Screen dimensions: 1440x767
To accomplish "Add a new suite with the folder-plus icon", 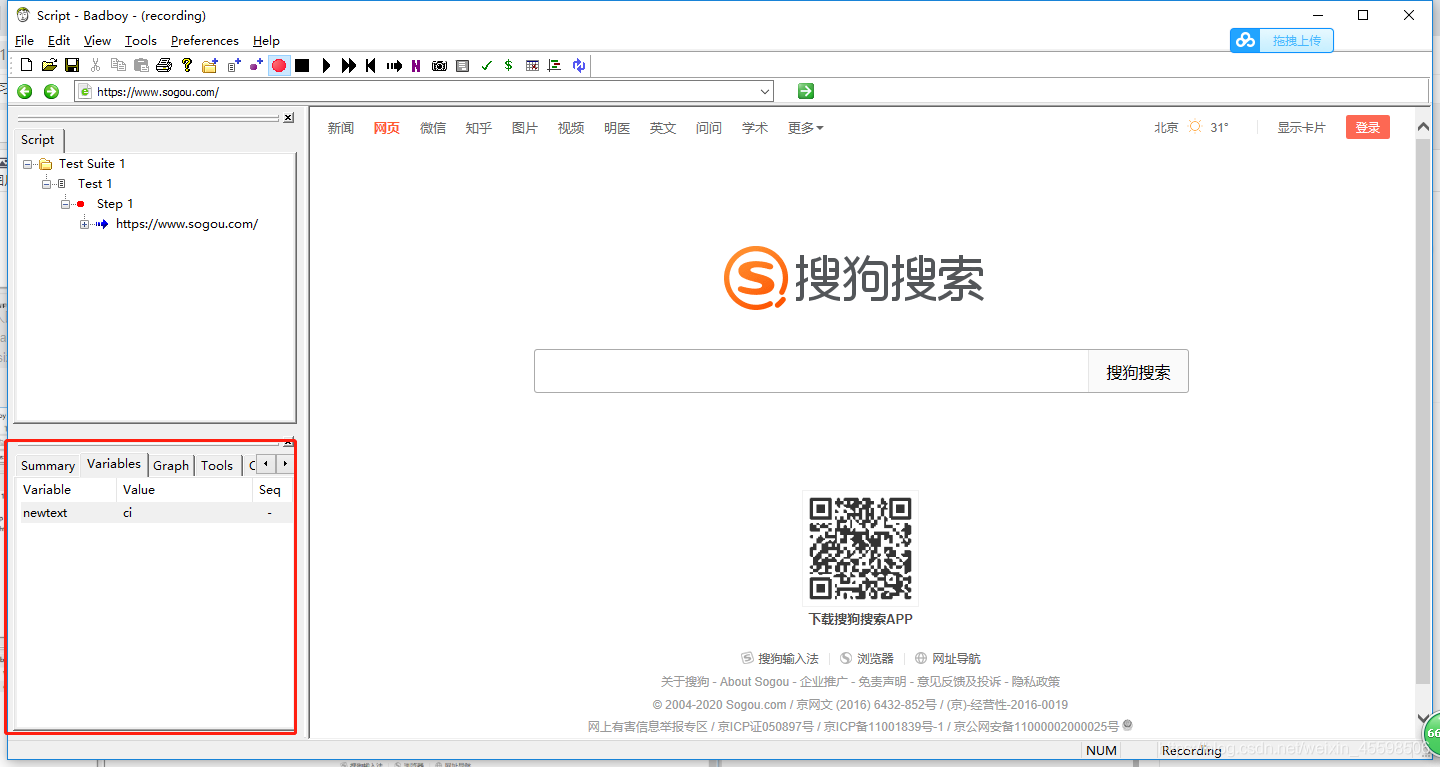I will pos(210,65).
